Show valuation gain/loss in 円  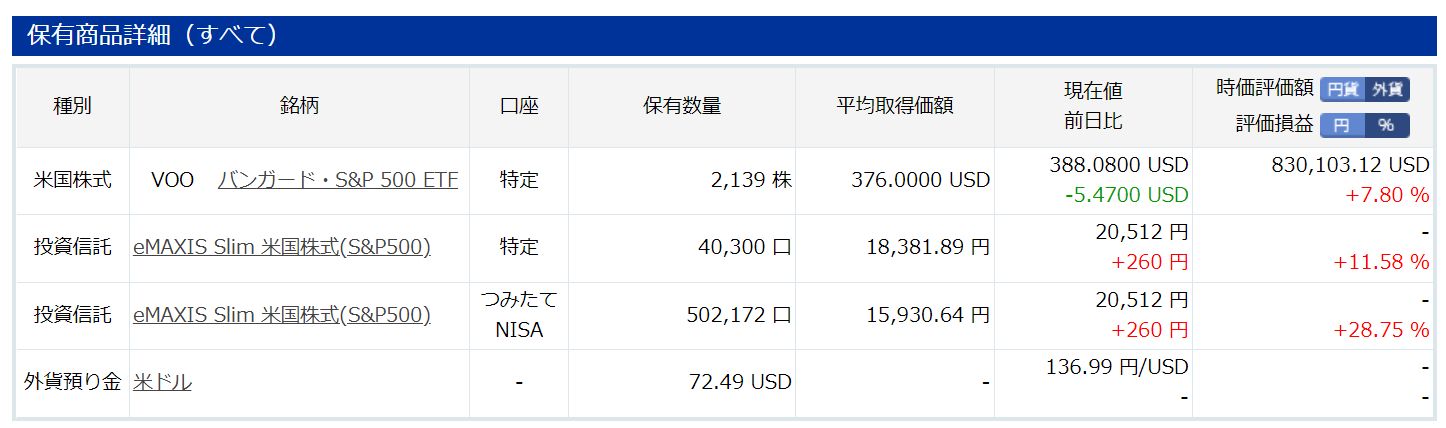(x=1342, y=125)
